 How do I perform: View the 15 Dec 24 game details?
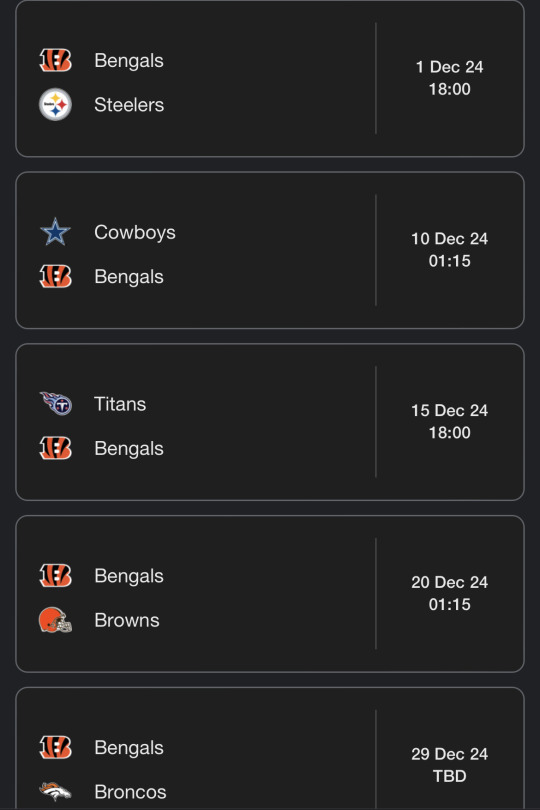point(270,422)
